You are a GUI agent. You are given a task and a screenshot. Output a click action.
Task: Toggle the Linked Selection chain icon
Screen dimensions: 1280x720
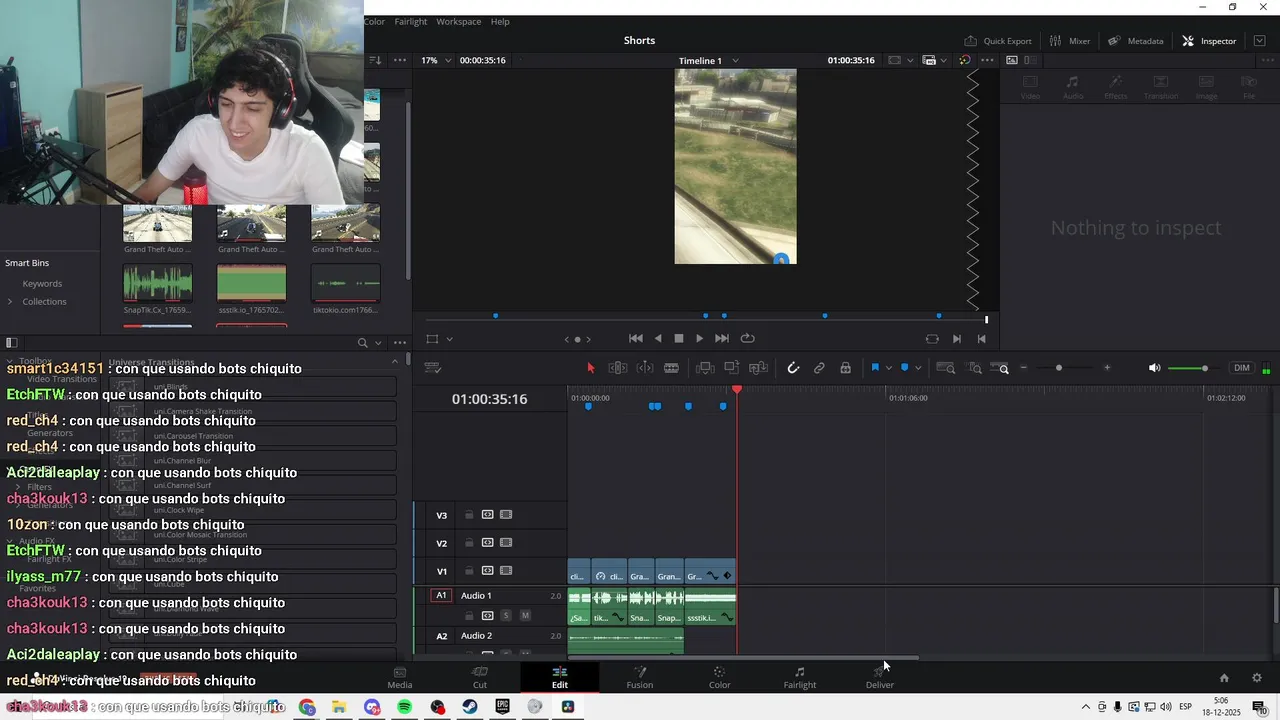click(819, 368)
